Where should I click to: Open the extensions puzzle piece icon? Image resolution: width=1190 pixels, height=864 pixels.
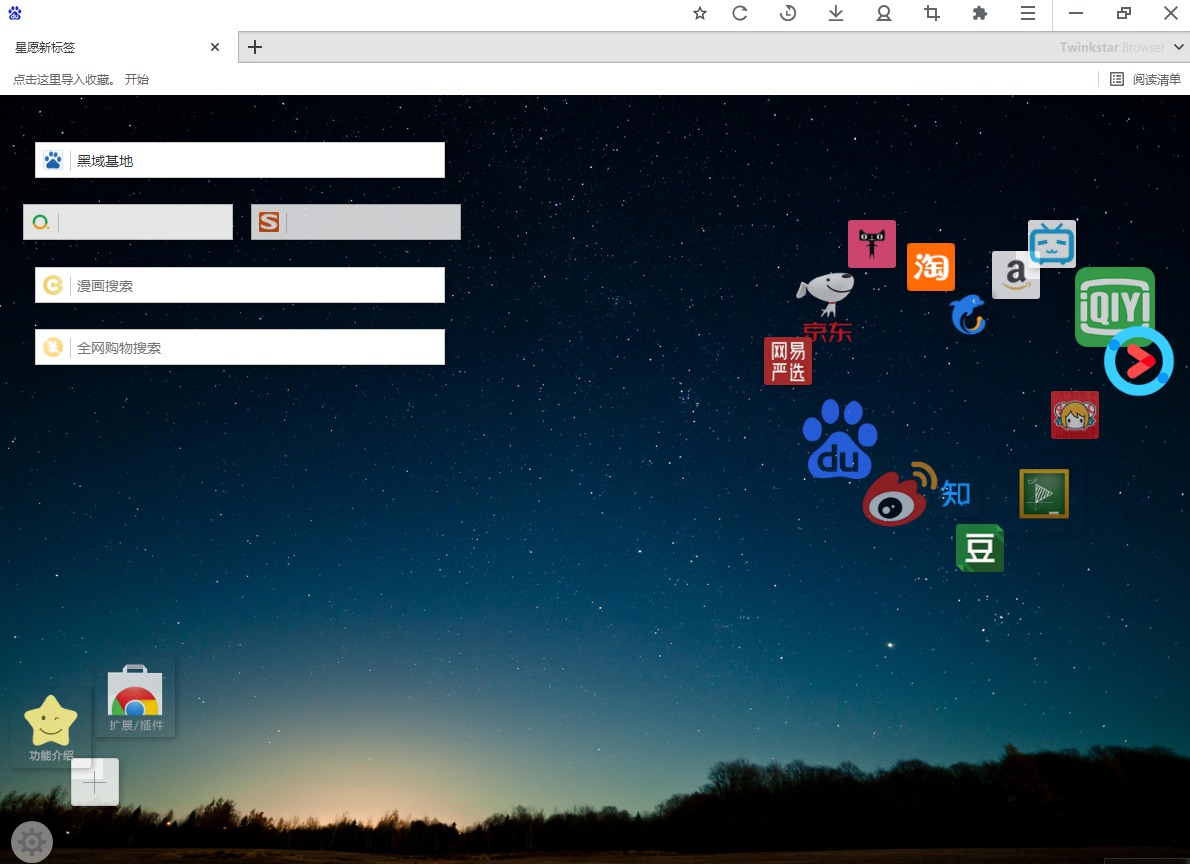tap(980, 13)
